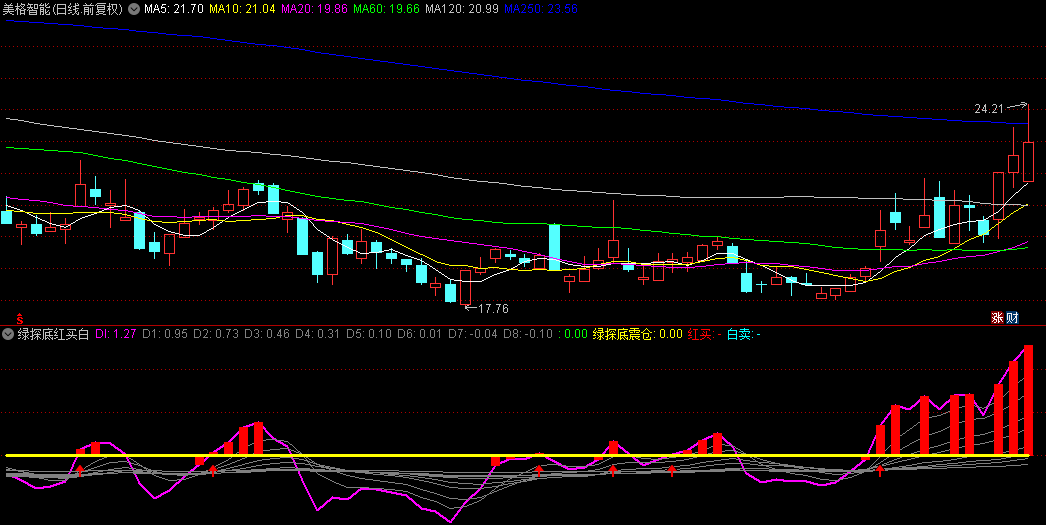The image size is (1046, 525).
Task: Select the blue MA250: 23.56 label
Action: 541,9
